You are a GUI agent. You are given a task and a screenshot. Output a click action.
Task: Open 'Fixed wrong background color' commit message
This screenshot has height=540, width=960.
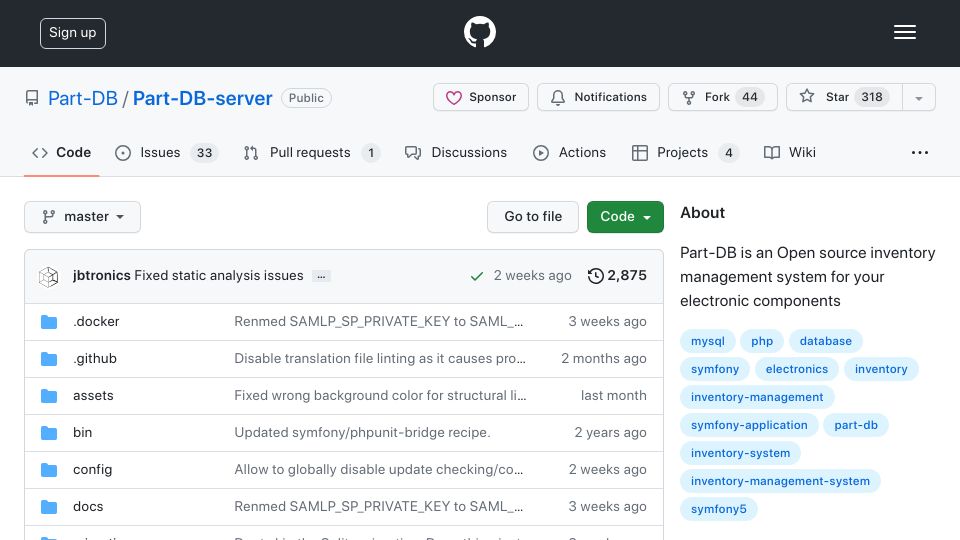click(x=380, y=396)
